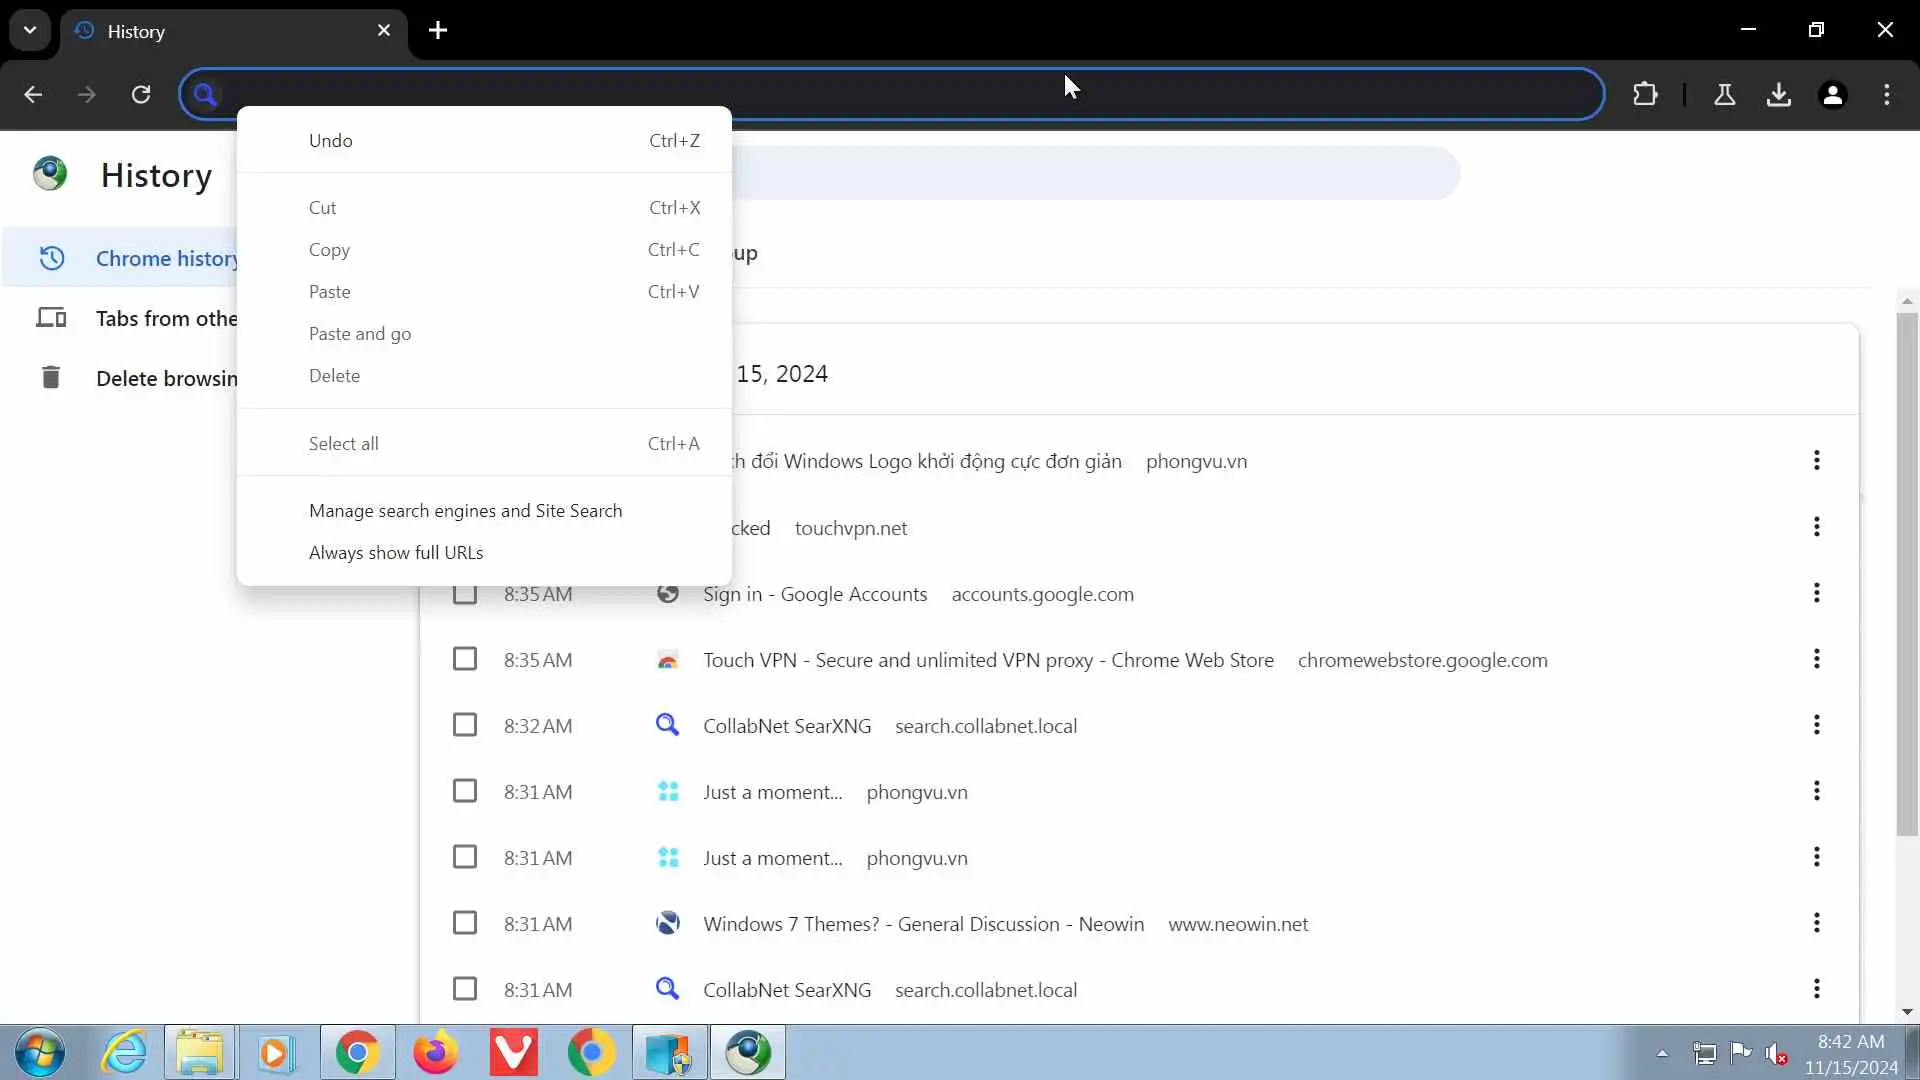The height and width of the screenshot is (1080, 1920).
Task: Open more actions for Sign in Google Accounts
Action: pos(1816,593)
